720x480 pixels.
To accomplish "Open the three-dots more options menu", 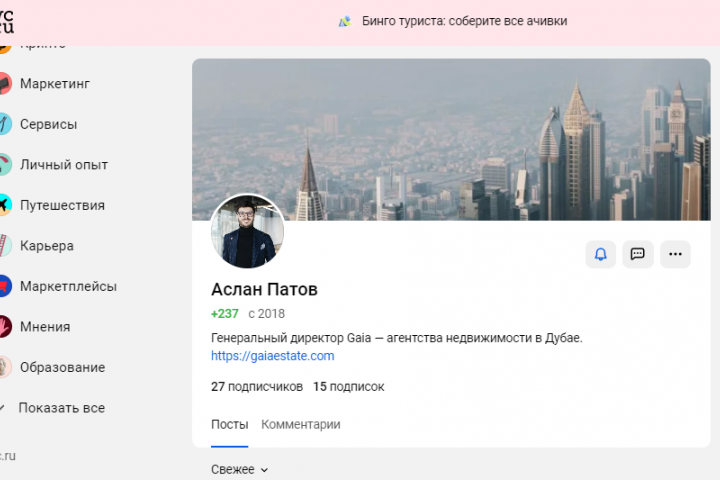I will [x=675, y=254].
